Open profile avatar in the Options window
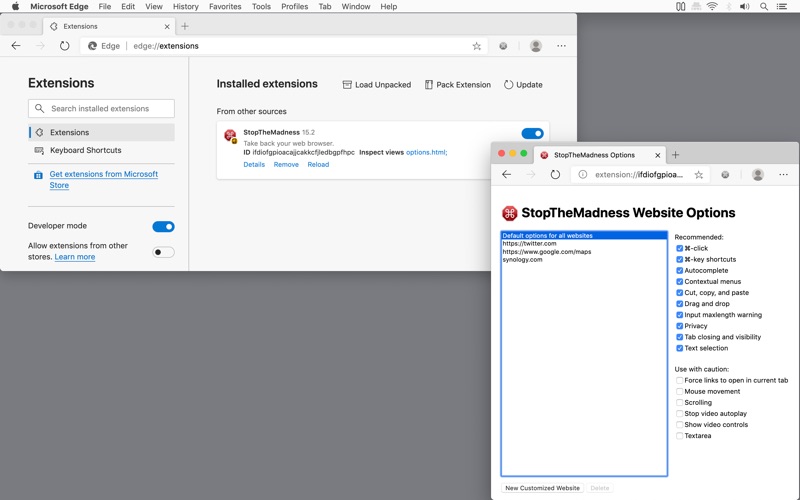The height and width of the screenshot is (500, 800). pyautogui.click(x=758, y=174)
